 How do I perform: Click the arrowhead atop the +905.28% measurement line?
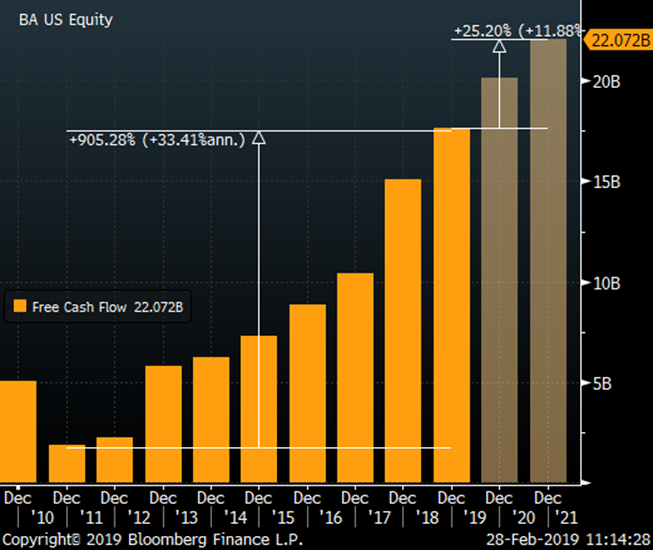point(259,139)
